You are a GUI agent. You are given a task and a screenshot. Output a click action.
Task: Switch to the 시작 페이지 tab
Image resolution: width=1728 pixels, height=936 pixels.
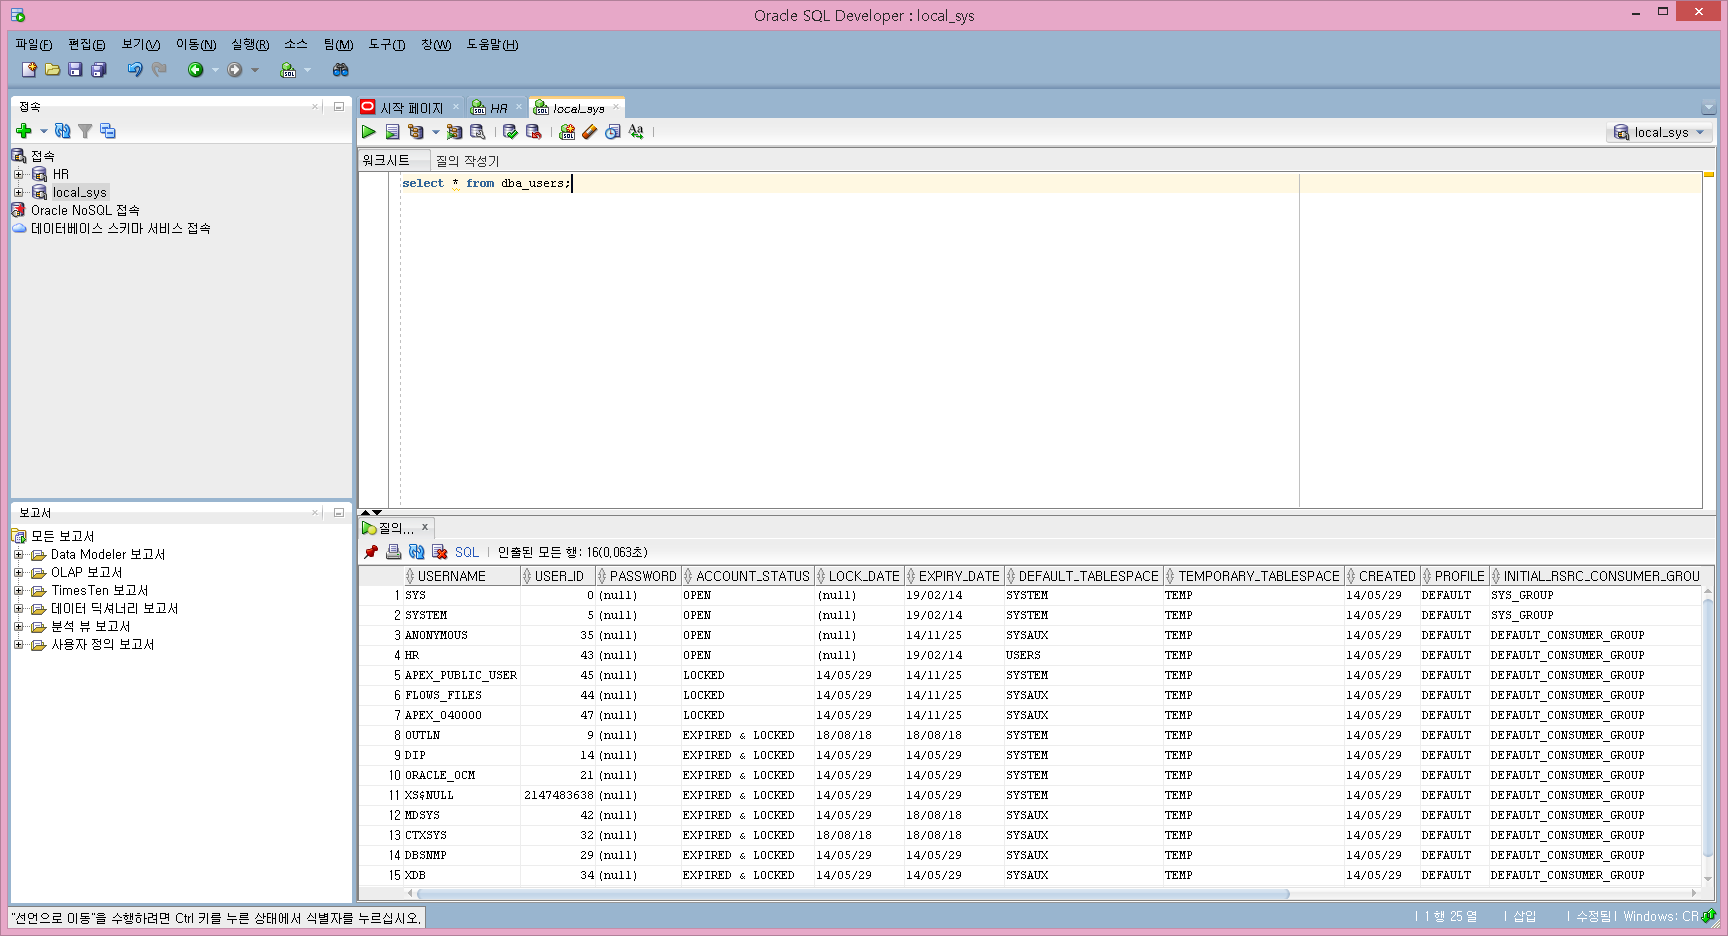(x=411, y=108)
